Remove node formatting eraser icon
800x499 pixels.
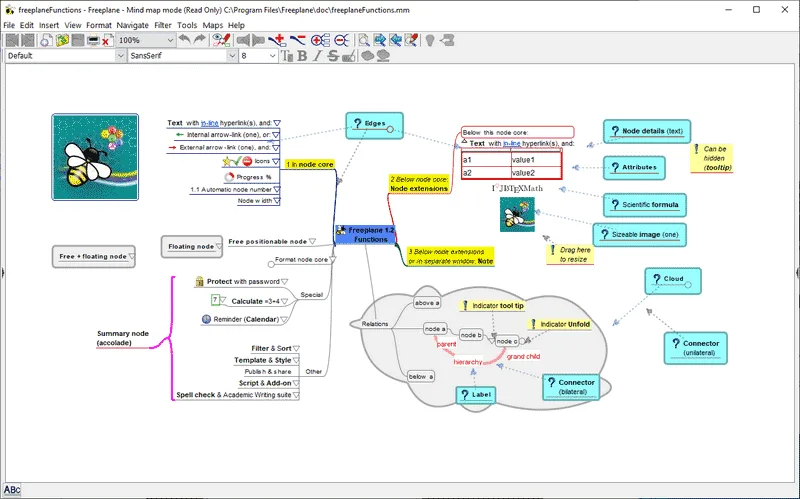click(x=349, y=56)
